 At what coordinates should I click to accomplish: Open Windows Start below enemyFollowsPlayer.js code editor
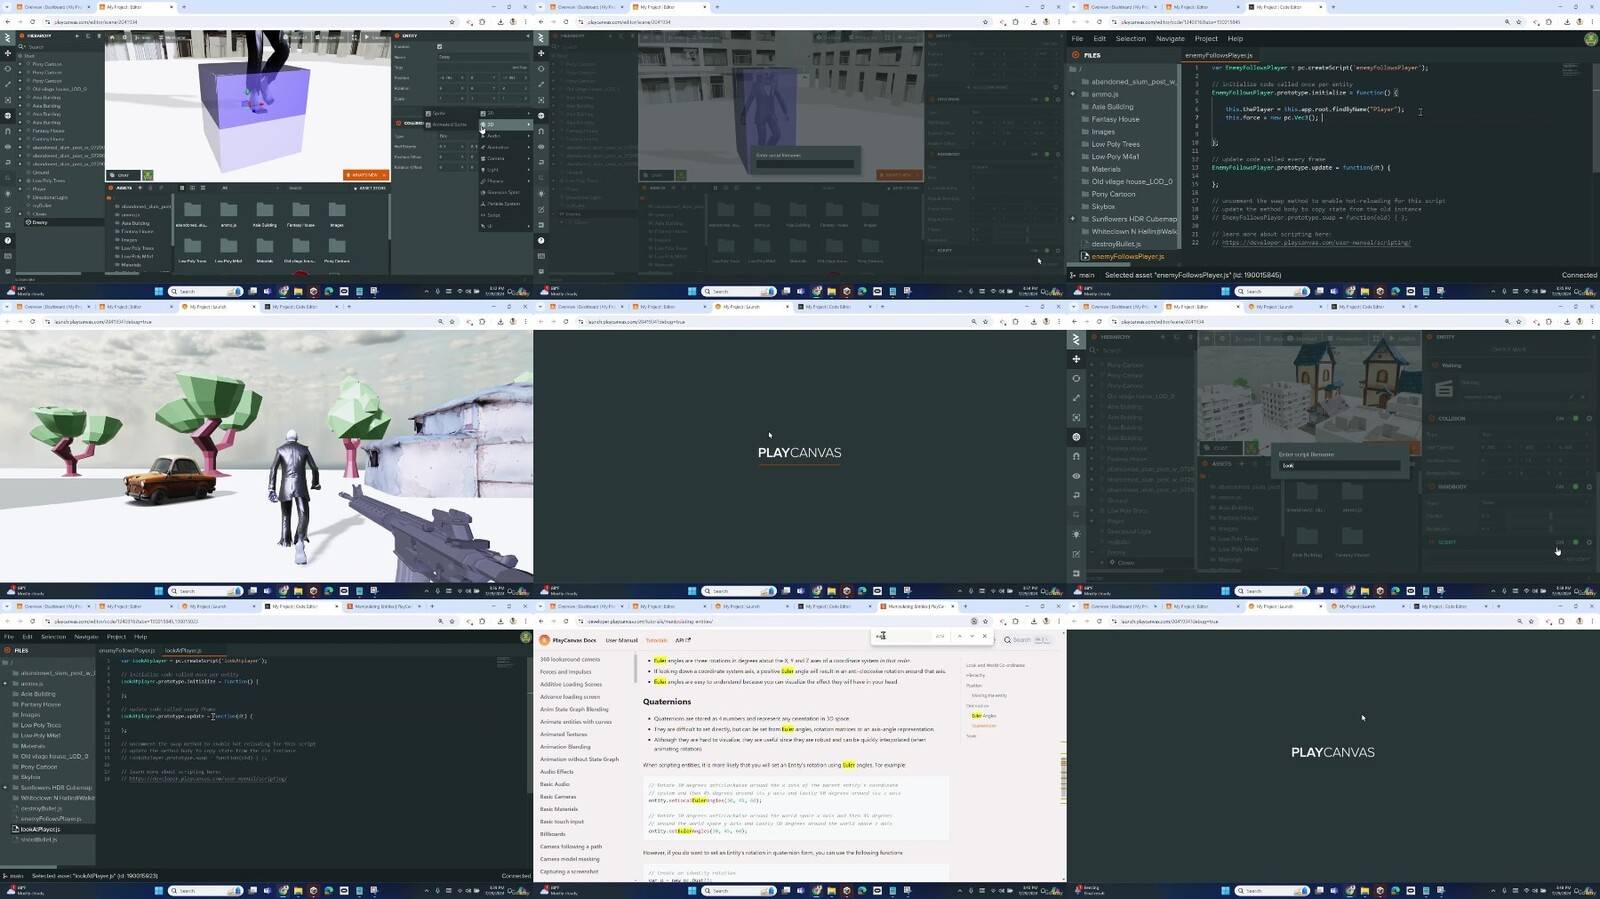(x=1225, y=291)
